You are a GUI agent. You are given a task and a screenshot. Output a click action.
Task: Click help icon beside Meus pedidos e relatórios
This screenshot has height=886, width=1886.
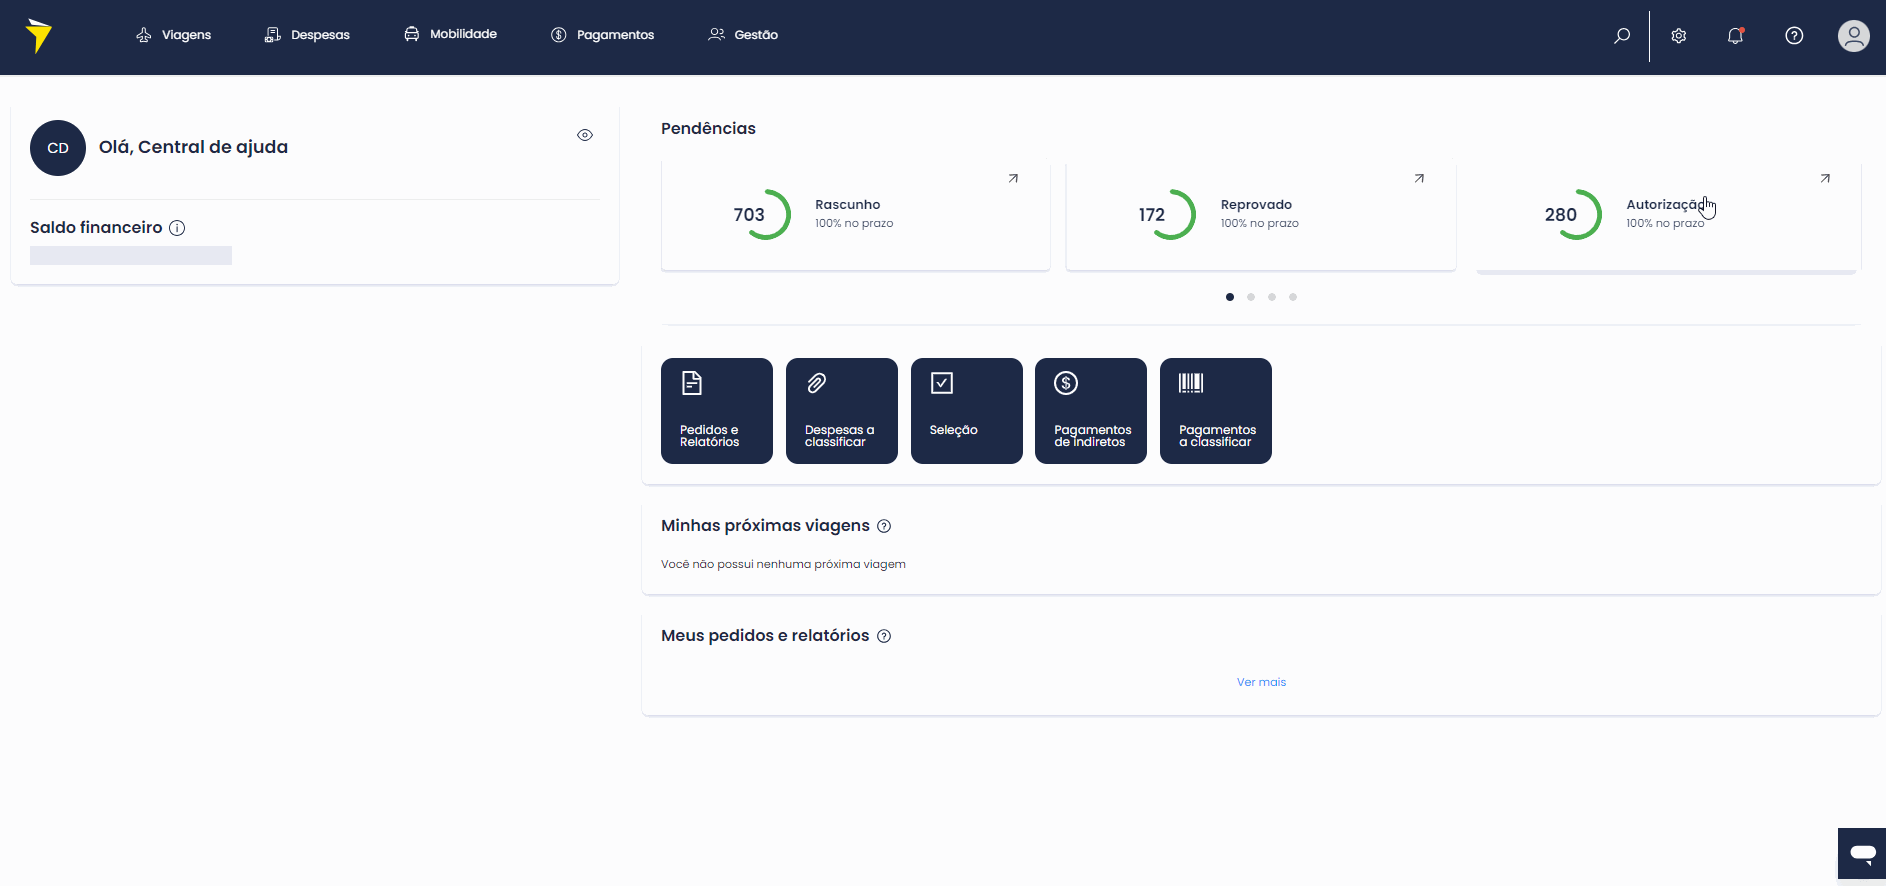[884, 636]
